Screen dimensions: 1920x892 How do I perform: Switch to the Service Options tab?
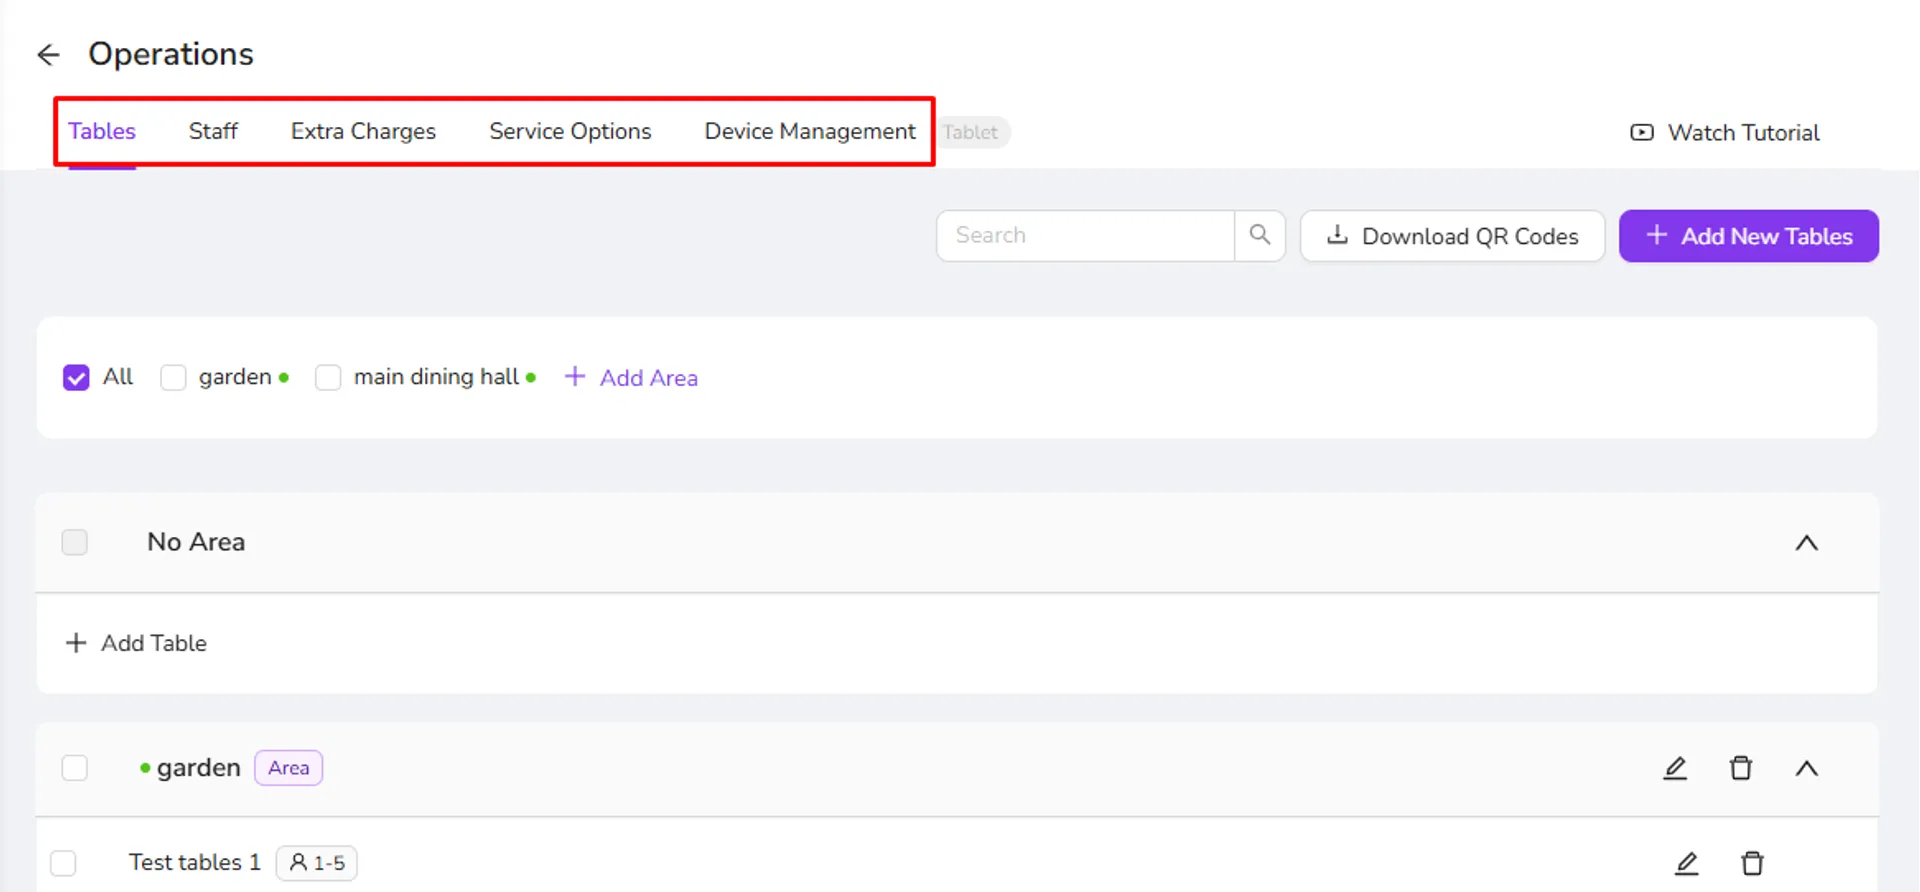[x=570, y=131]
